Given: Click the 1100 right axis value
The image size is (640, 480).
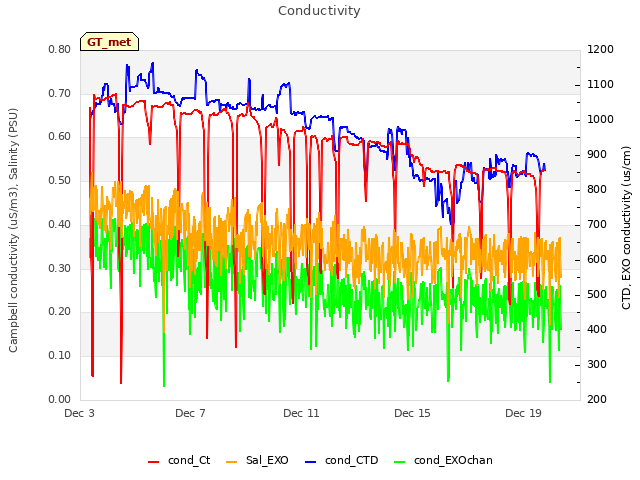Looking at the screenshot, I should (x=600, y=84).
